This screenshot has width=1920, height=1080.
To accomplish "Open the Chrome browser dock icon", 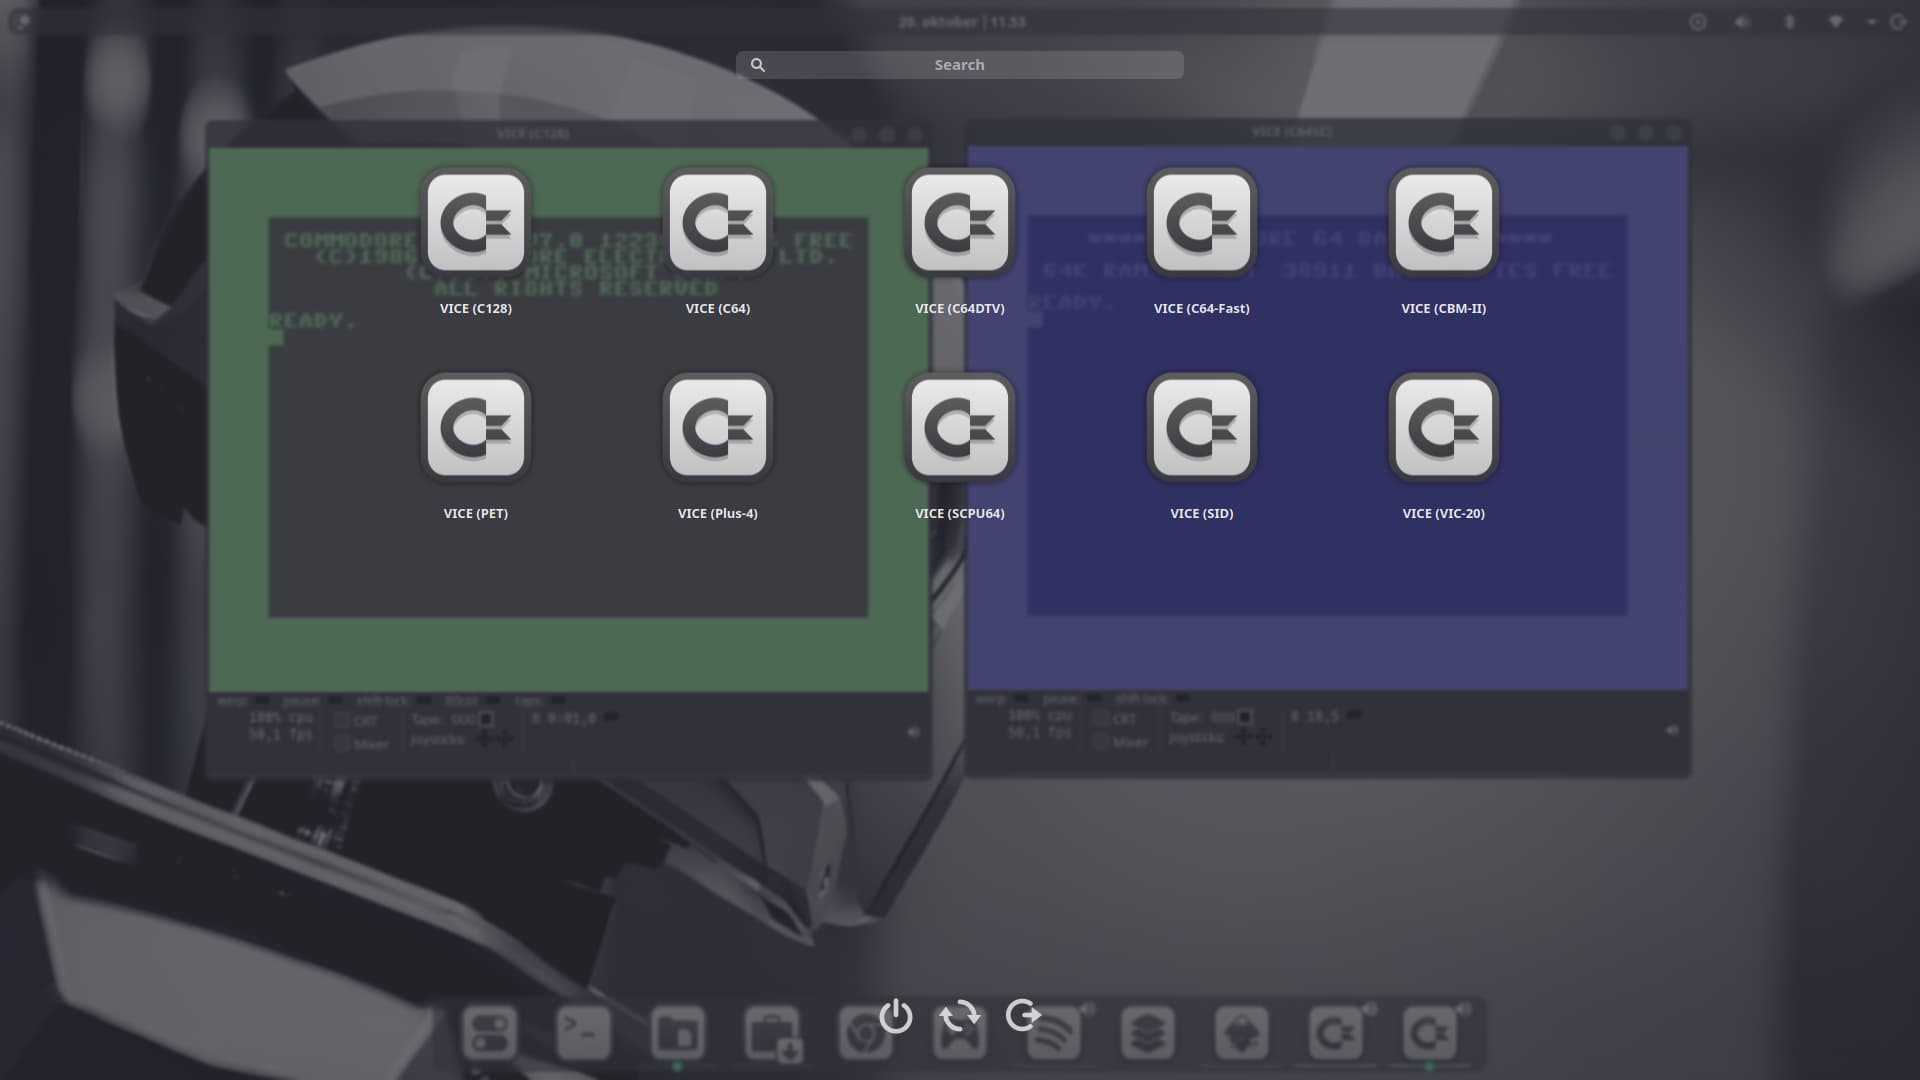I will pos(862,1036).
